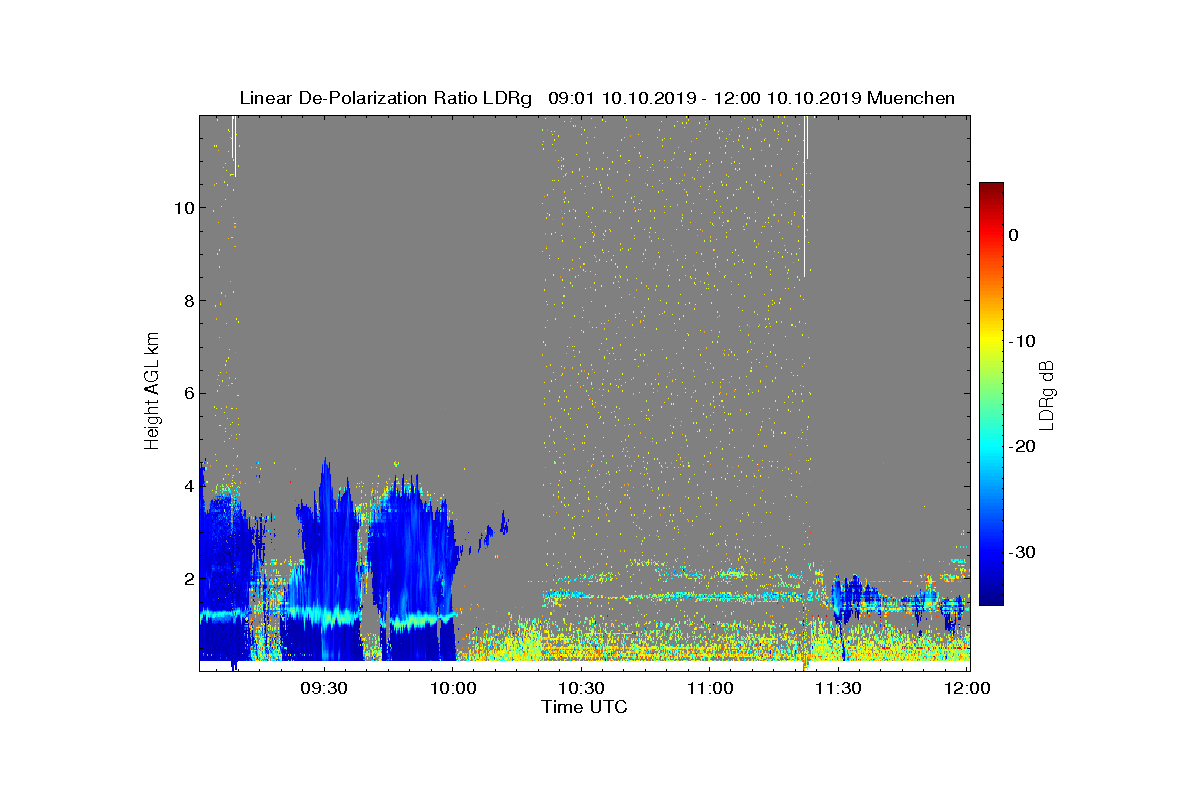Click the colorbar value -10
The image size is (1200, 800).
coord(1022,341)
